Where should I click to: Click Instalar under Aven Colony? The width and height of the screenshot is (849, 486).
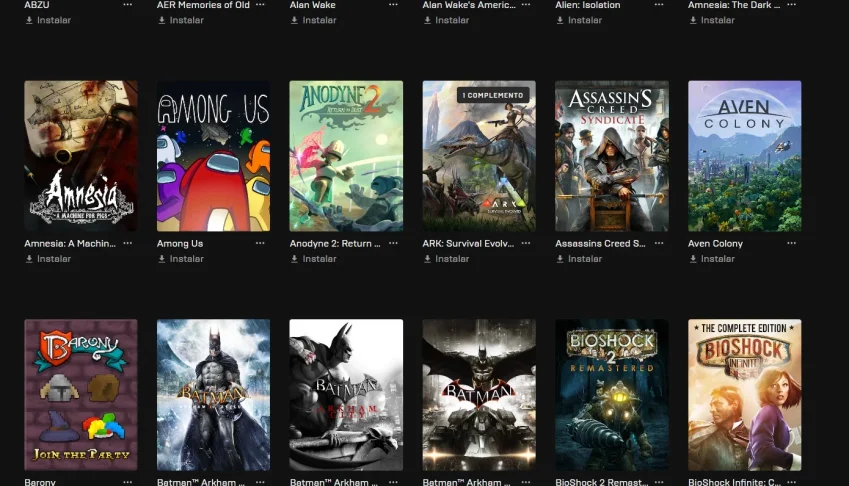pyautogui.click(x=712, y=259)
